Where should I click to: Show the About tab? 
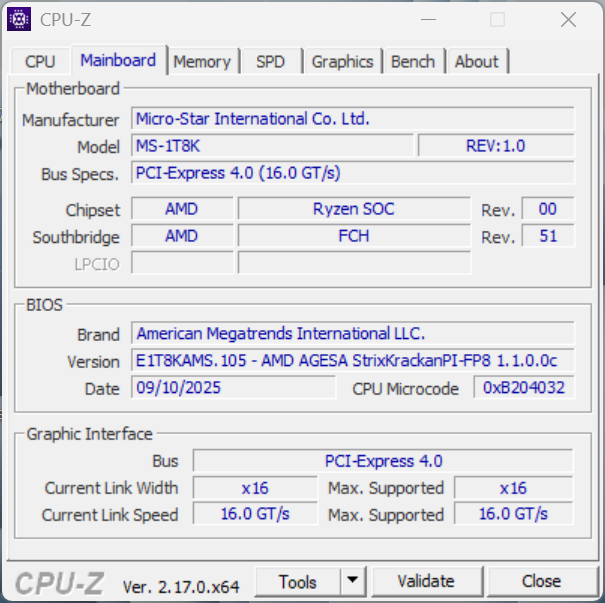[x=476, y=61]
